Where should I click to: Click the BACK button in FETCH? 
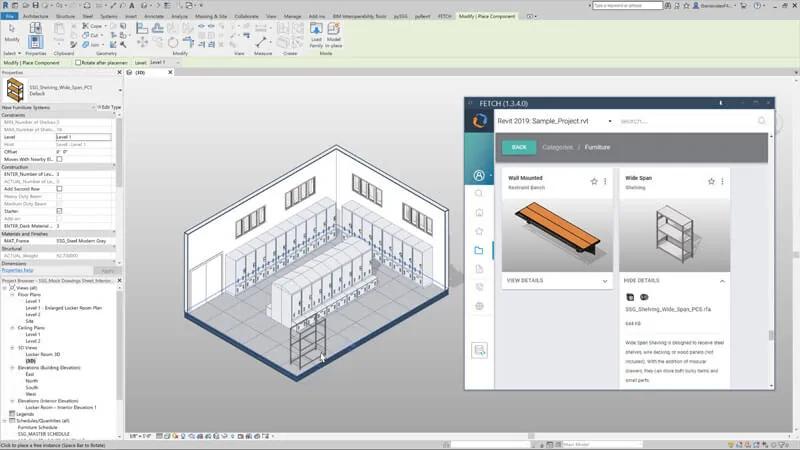click(x=519, y=147)
